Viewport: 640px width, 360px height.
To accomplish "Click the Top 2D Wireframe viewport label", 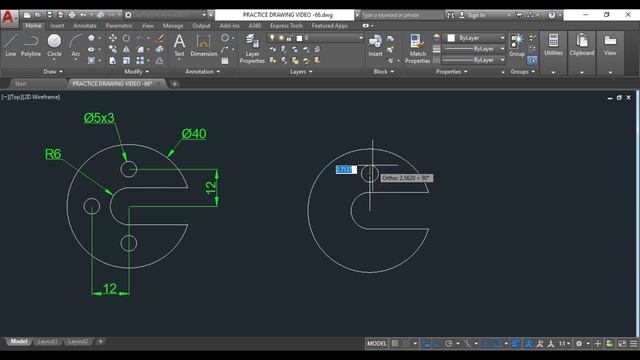I will tap(31, 97).
